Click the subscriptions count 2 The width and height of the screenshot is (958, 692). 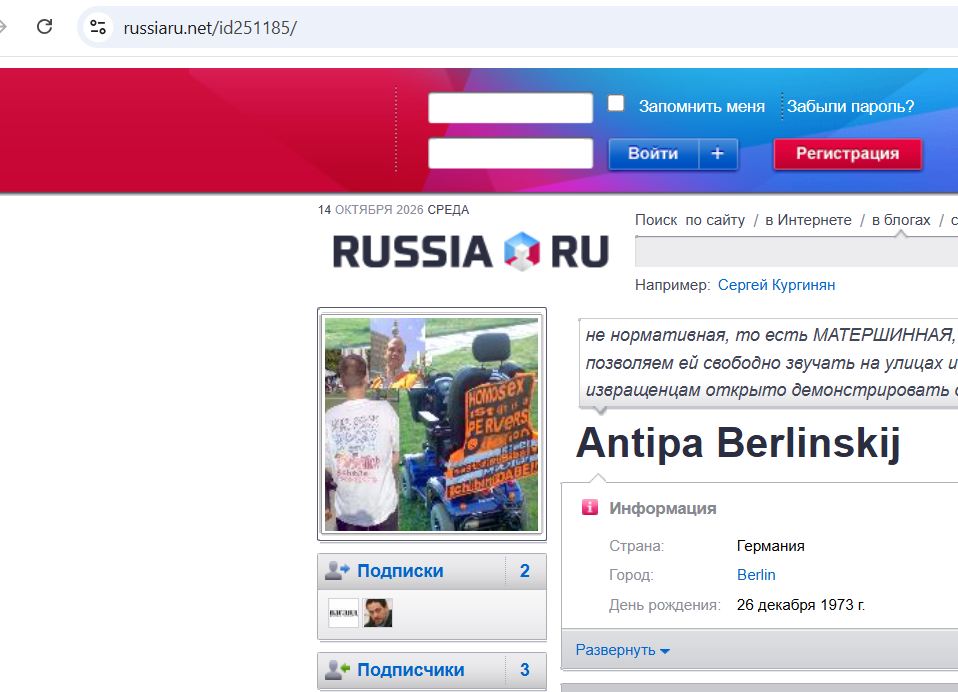(524, 571)
